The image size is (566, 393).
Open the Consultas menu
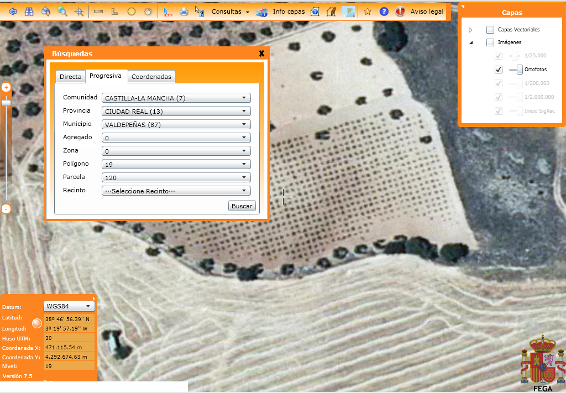click(230, 12)
